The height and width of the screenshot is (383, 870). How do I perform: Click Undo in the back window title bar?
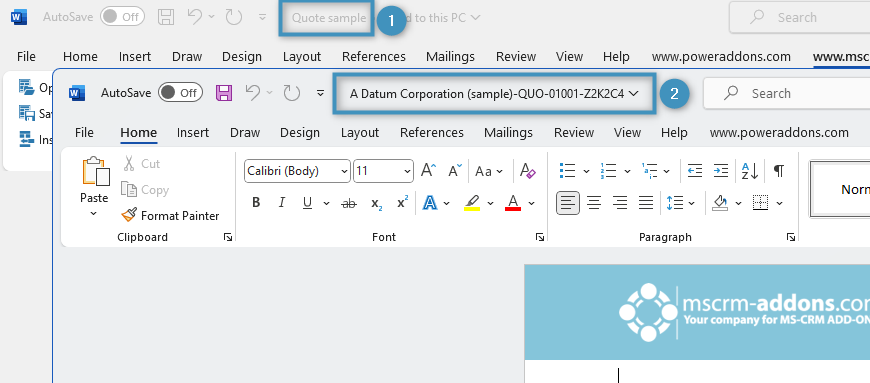(x=195, y=17)
